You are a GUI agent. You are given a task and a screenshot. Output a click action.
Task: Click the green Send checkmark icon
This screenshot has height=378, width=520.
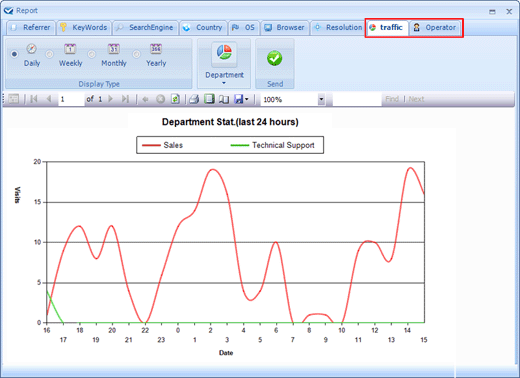point(274,58)
